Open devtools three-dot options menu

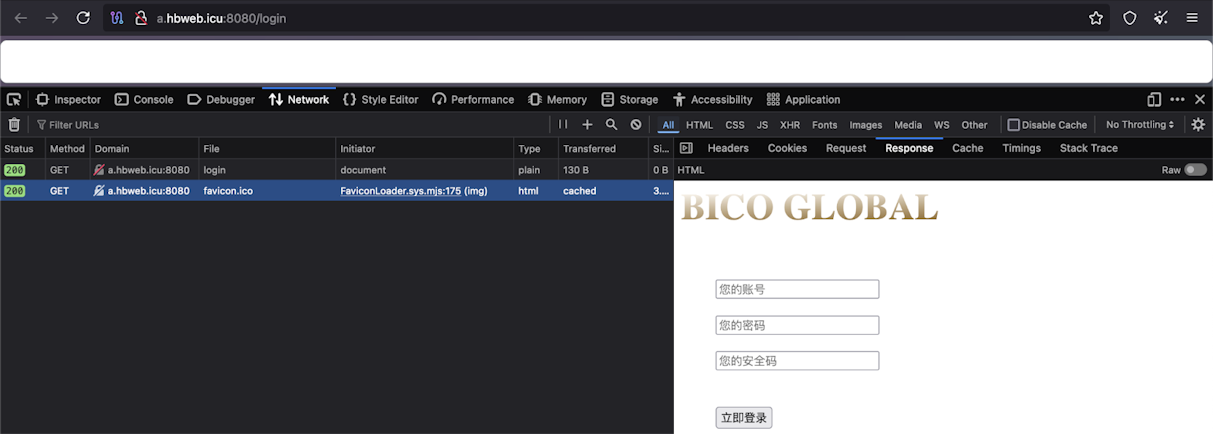coord(1177,100)
